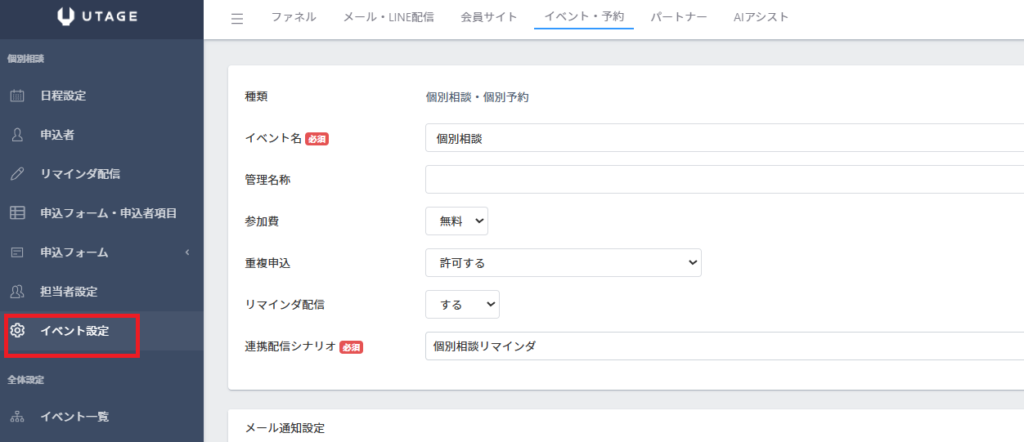1024x442 pixels.
Task: Click the sitemap icon beside イベント一覧
Action: pyautogui.click(x=17, y=417)
